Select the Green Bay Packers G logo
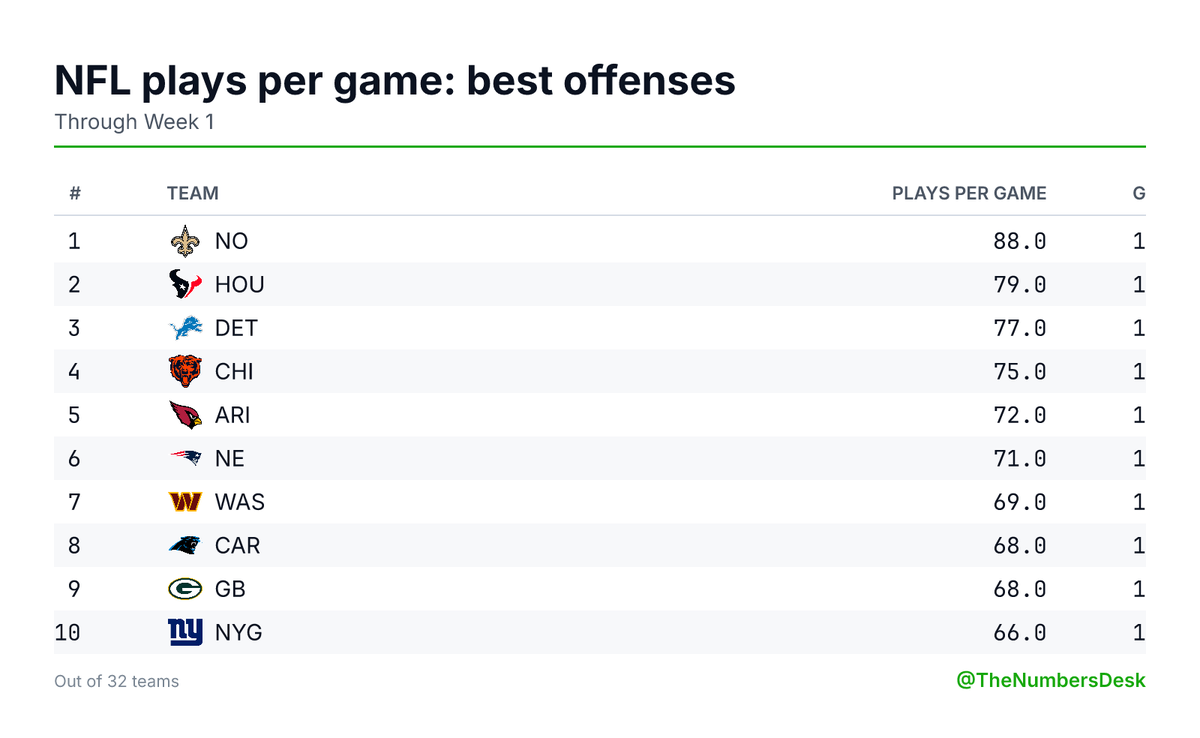The width and height of the screenshot is (1200, 738). coord(185,589)
